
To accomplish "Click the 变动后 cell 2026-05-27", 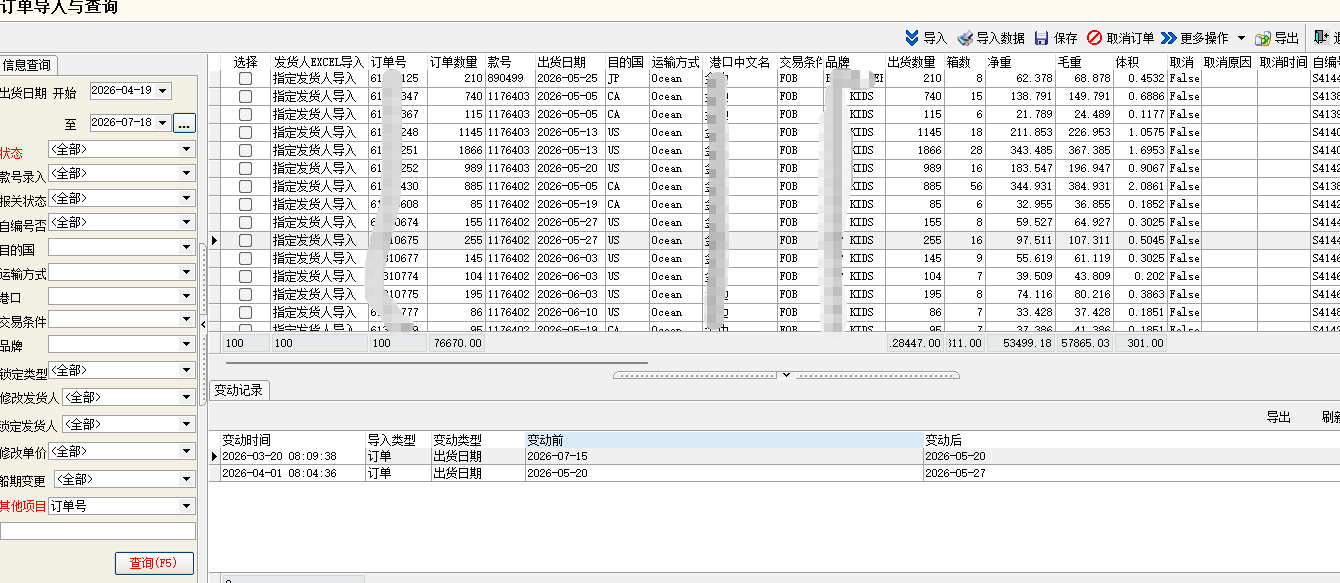I will (x=1131, y=473).
